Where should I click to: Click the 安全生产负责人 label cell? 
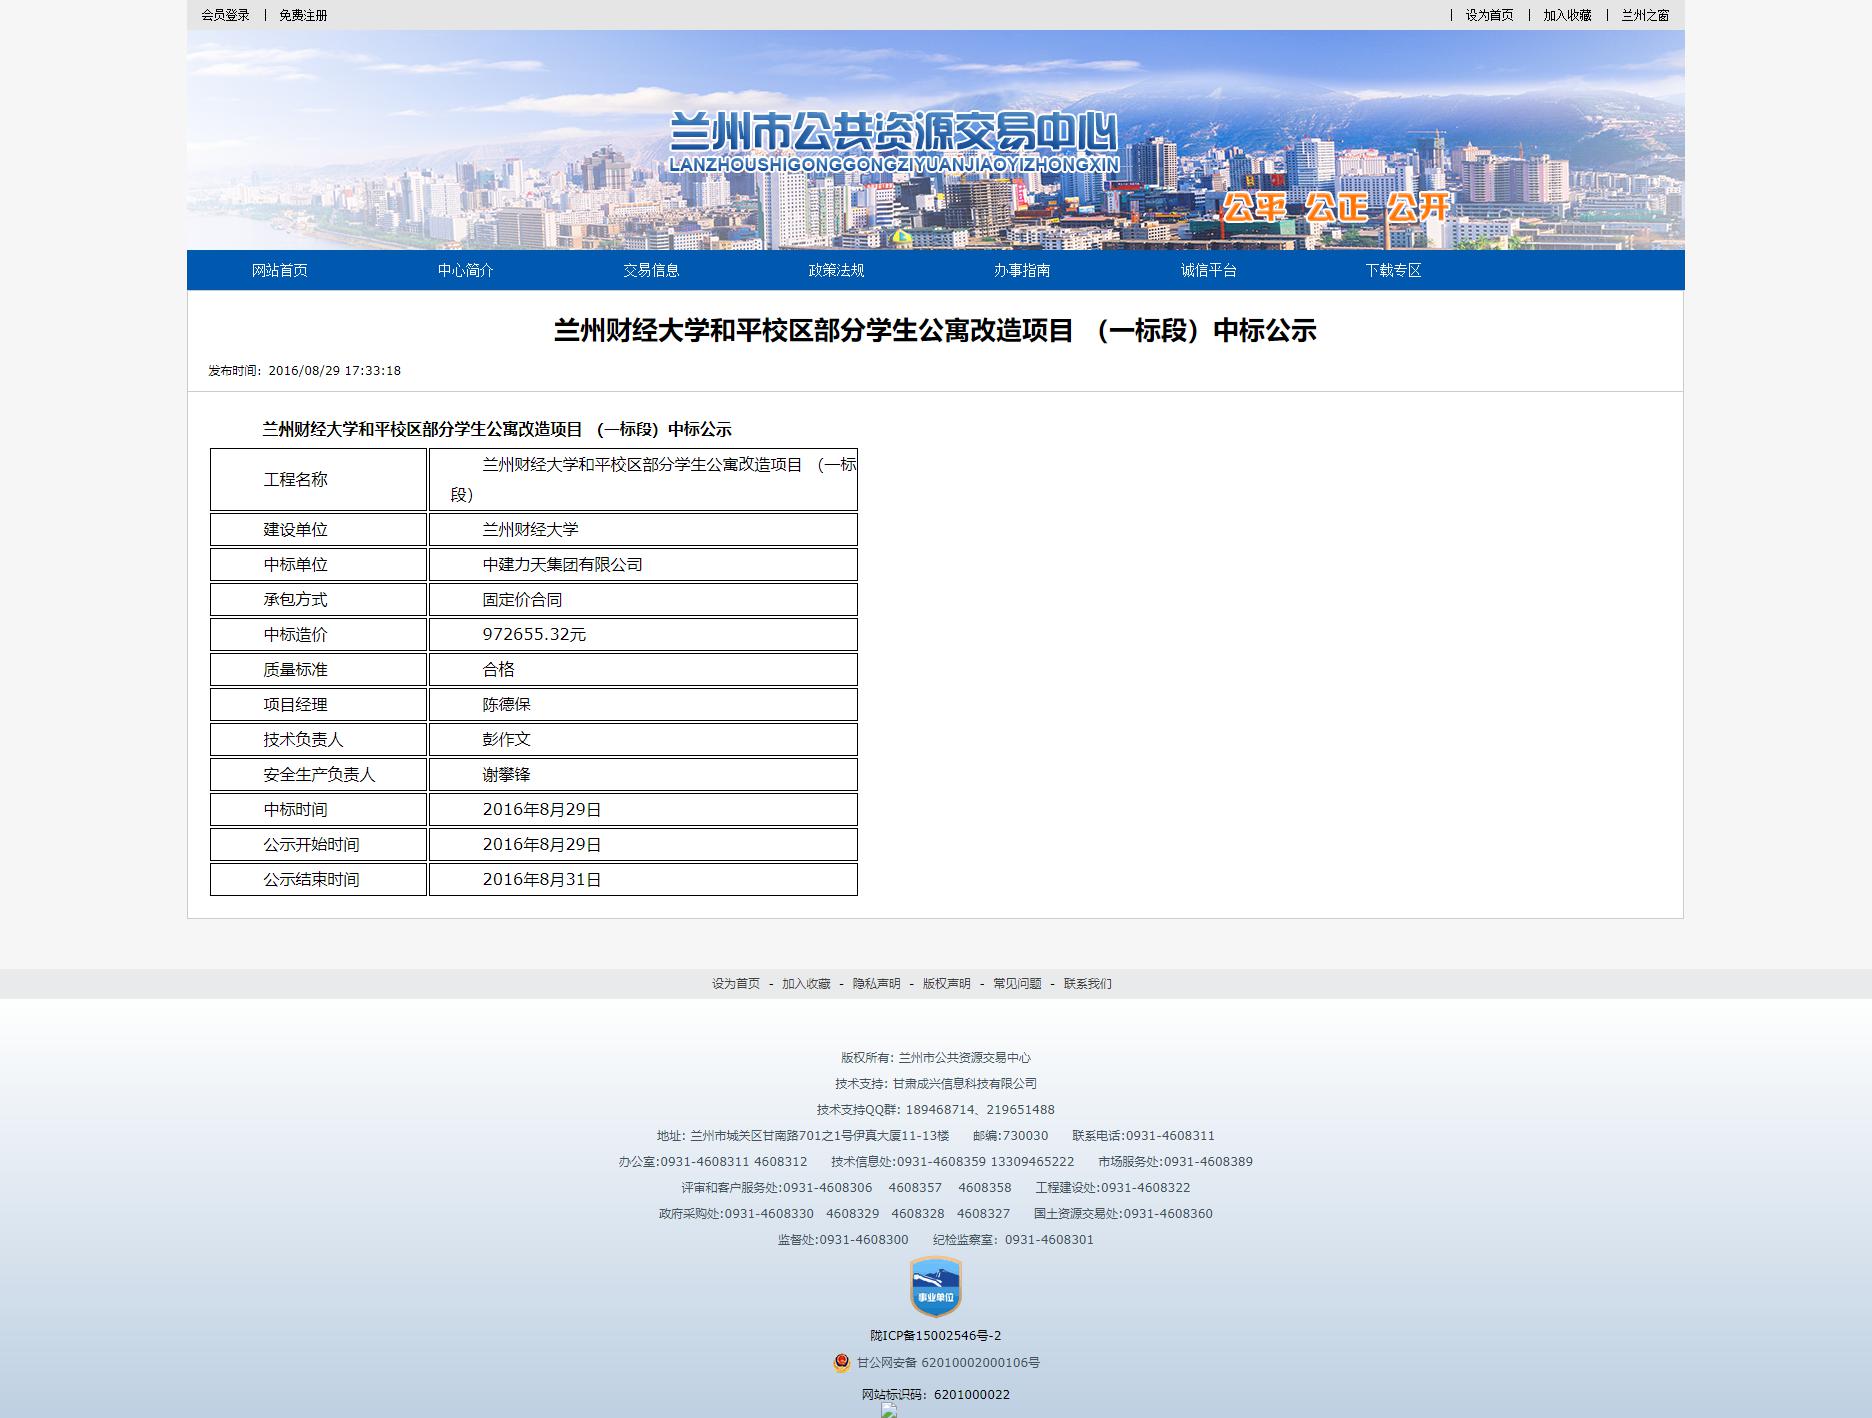319,774
